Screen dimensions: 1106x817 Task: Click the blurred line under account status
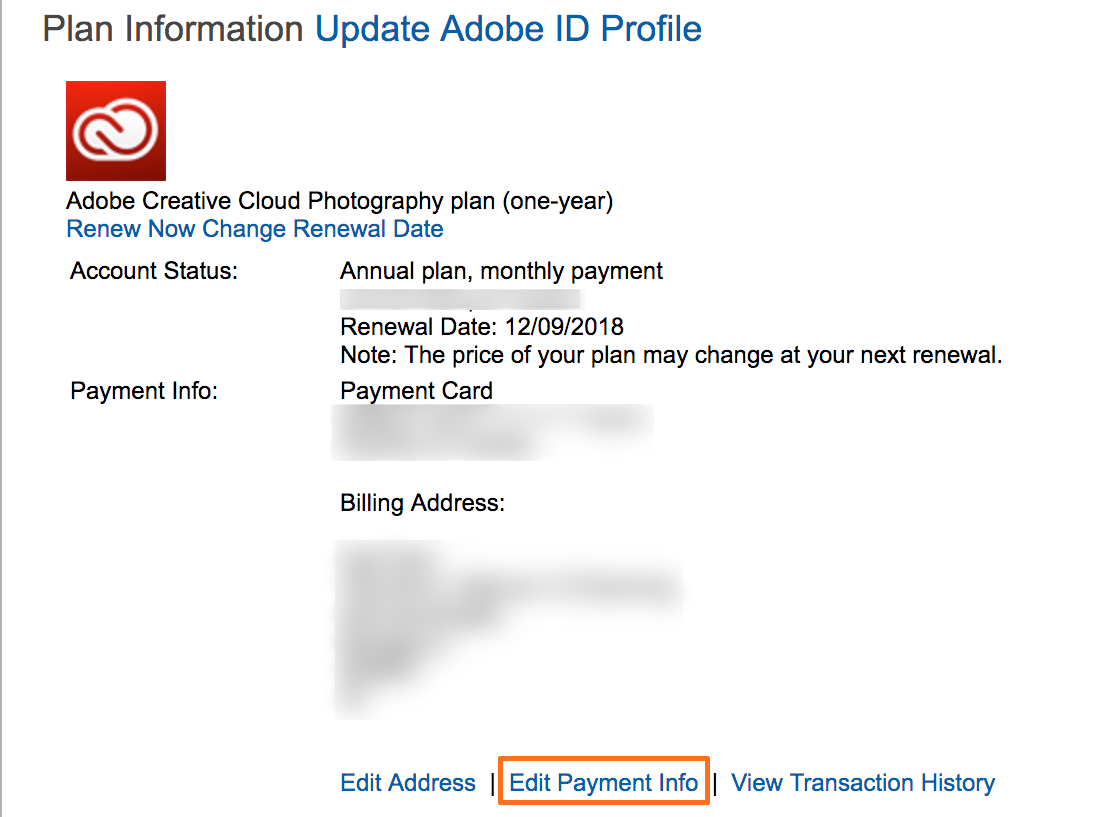click(x=460, y=299)
